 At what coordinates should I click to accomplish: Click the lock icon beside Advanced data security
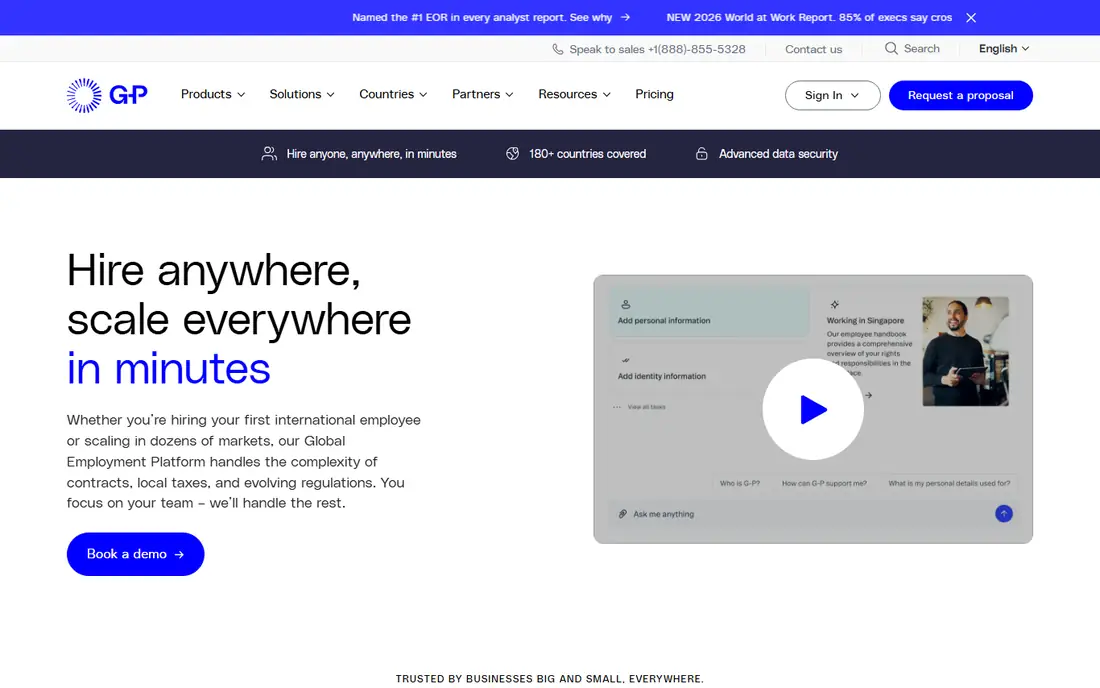click(702, 154)
